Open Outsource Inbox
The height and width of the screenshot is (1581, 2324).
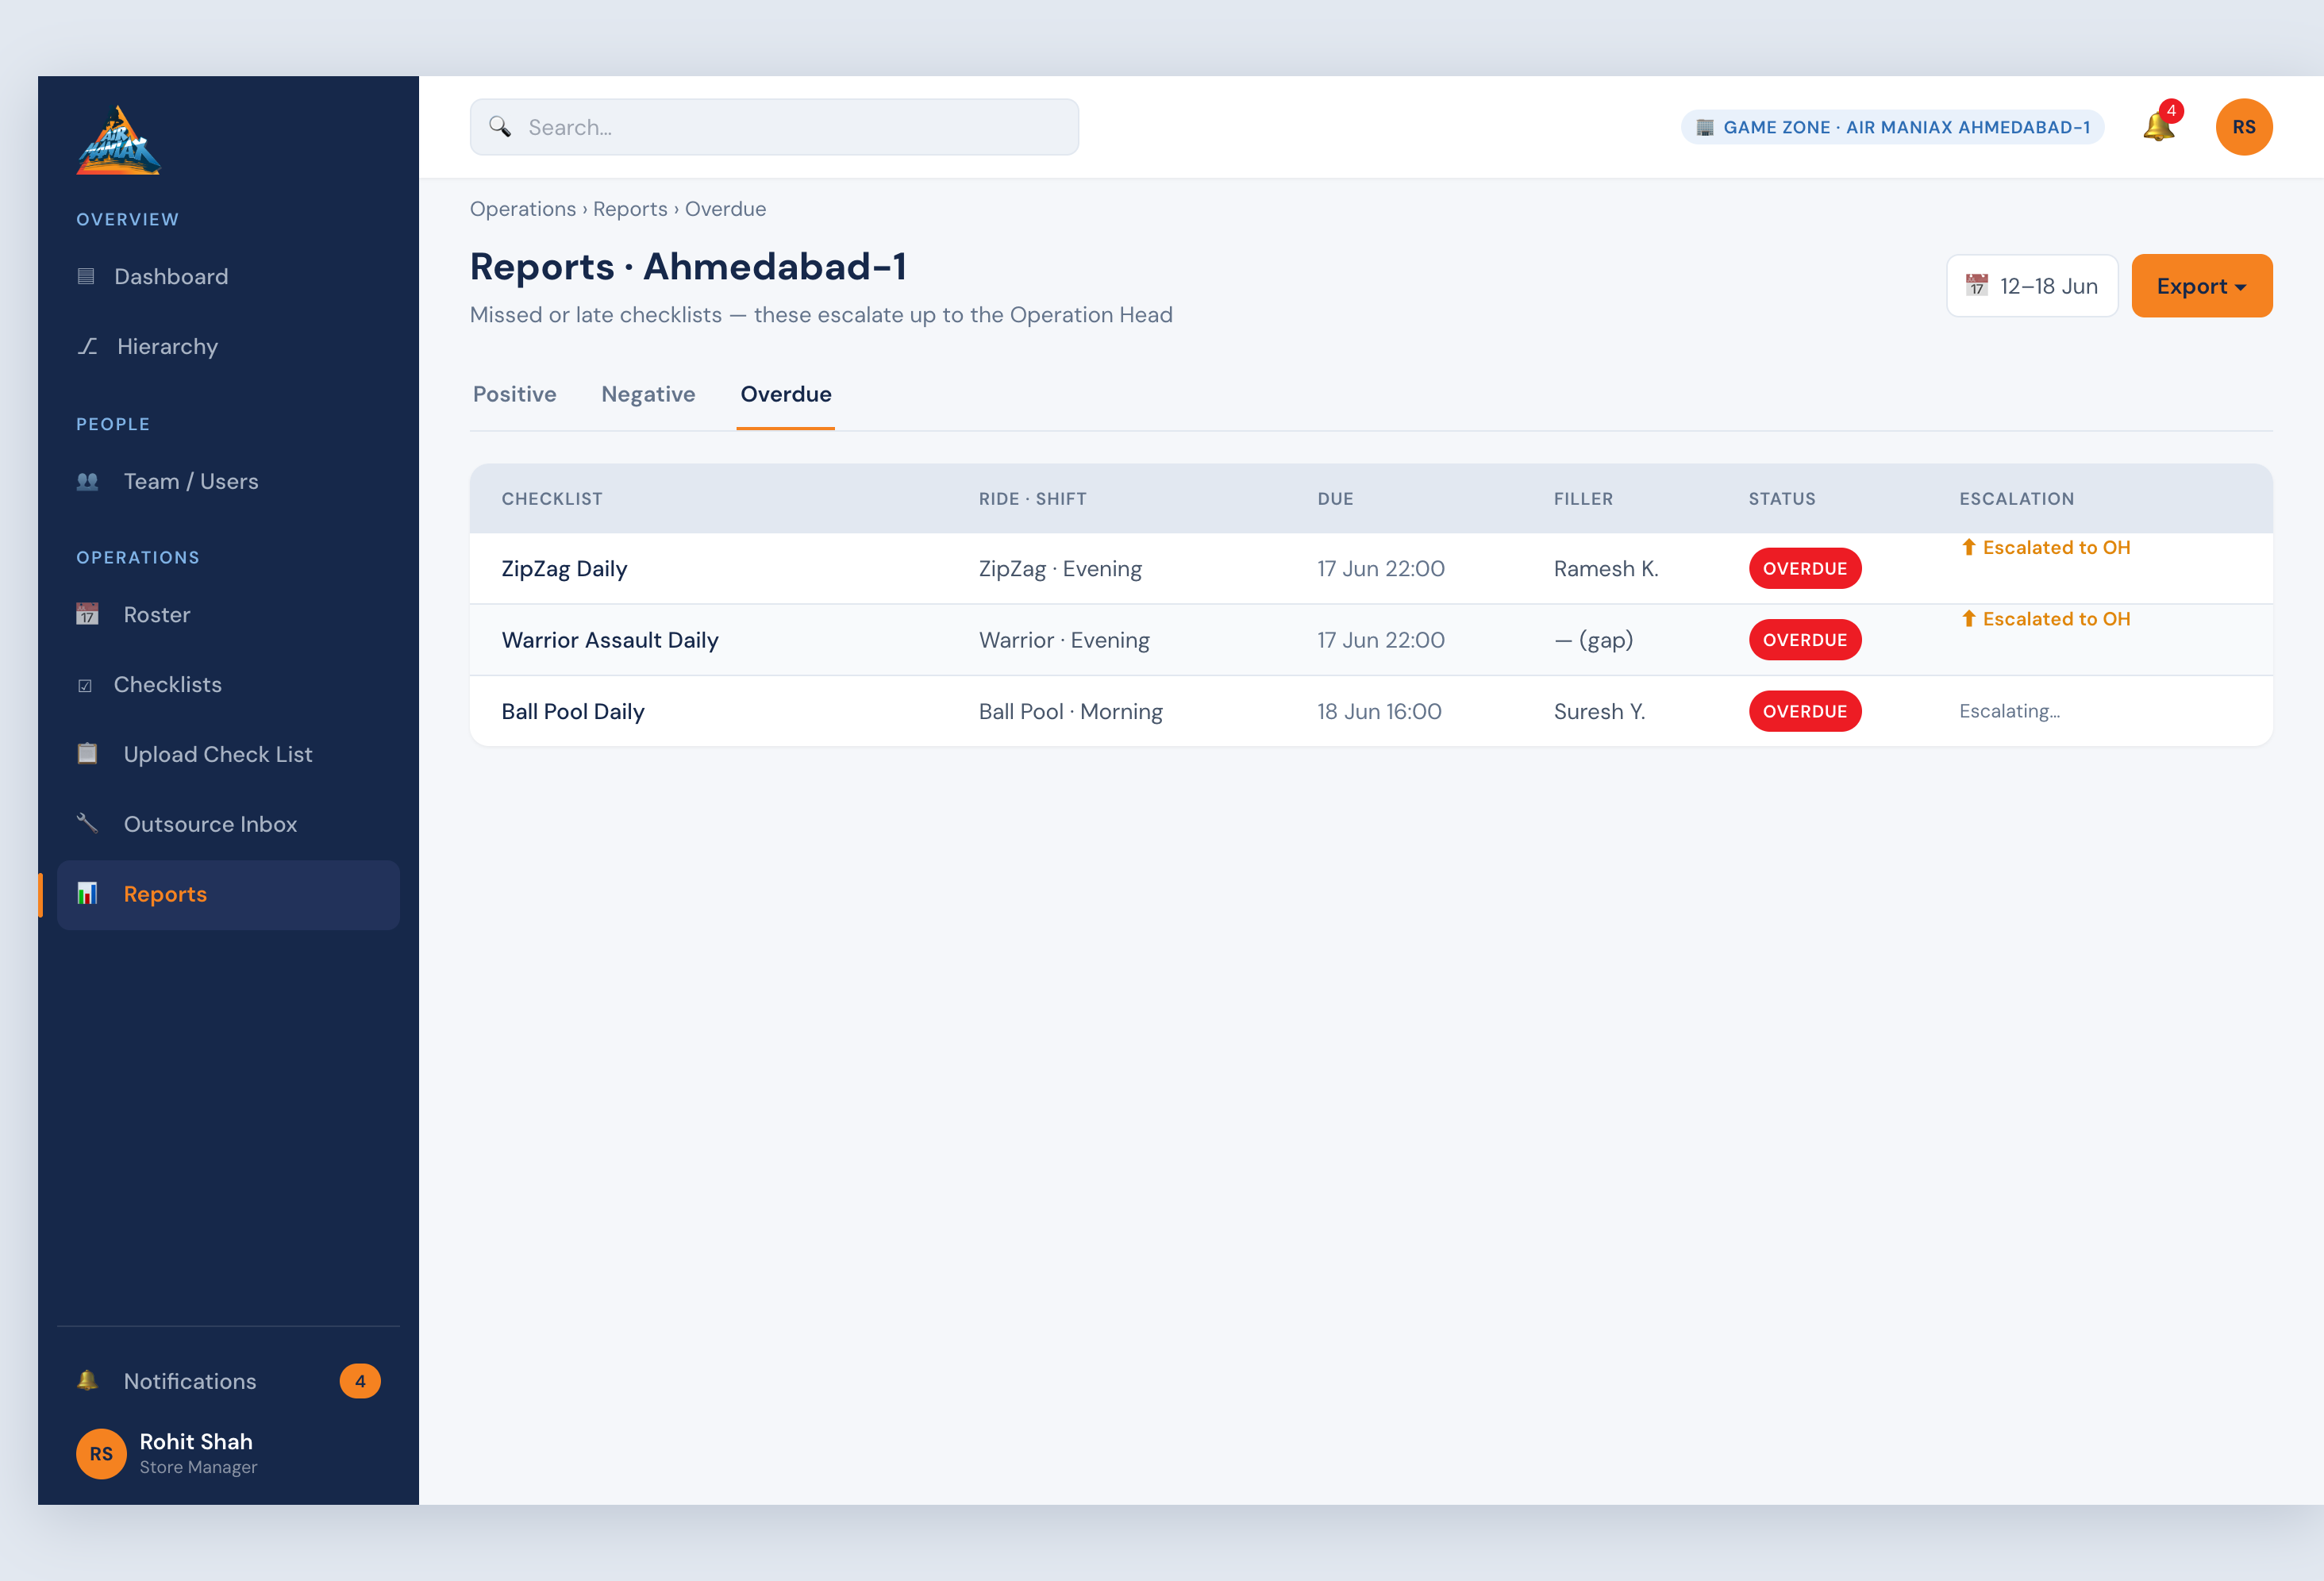pos(228,824)
